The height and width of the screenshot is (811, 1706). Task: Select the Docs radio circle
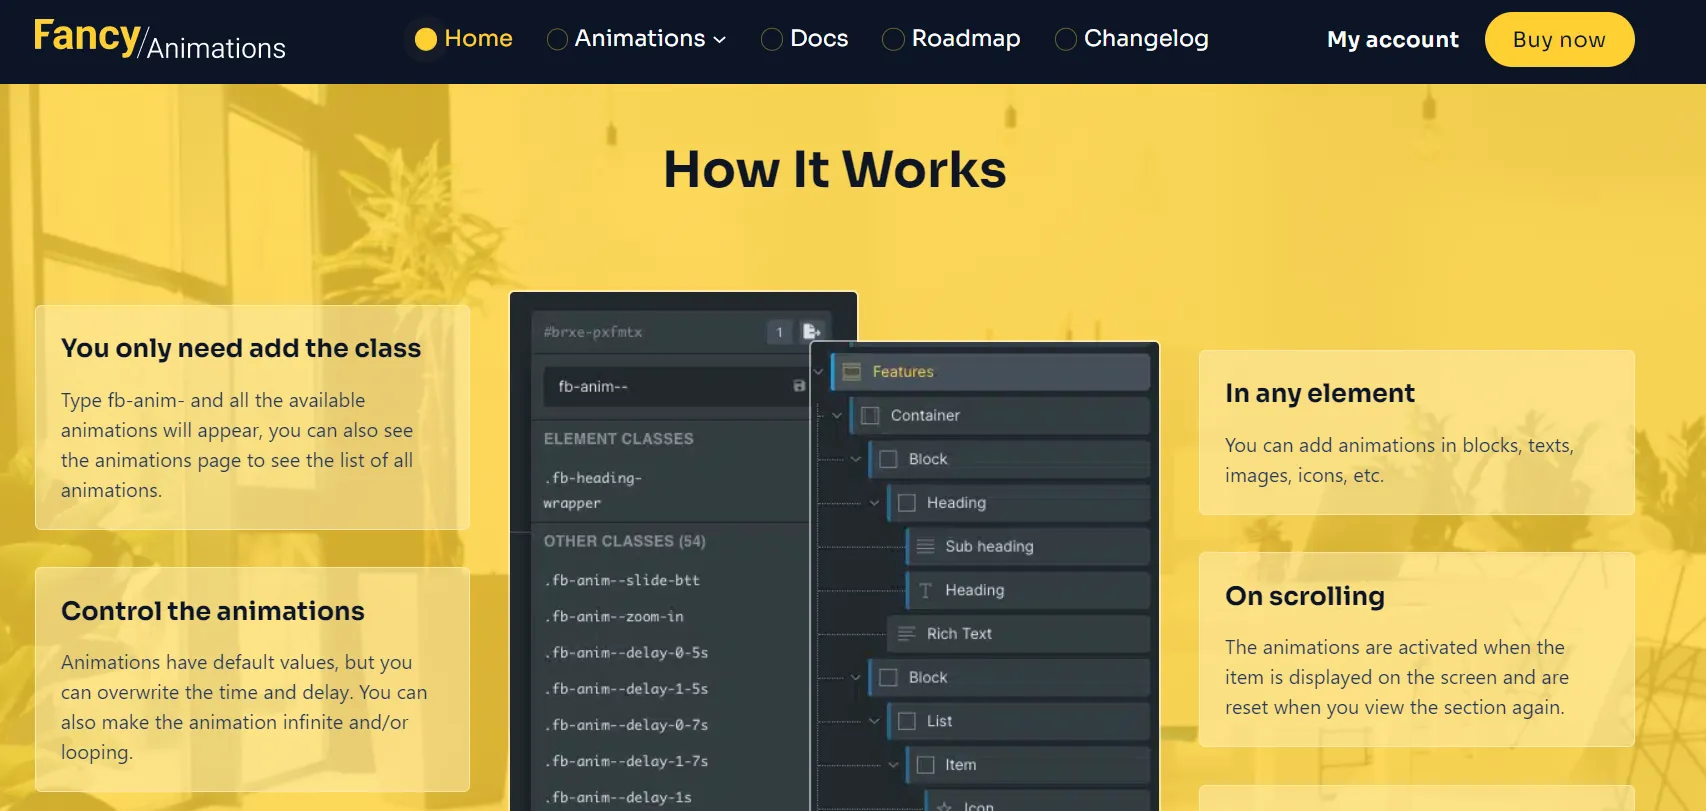coord(772,39)
